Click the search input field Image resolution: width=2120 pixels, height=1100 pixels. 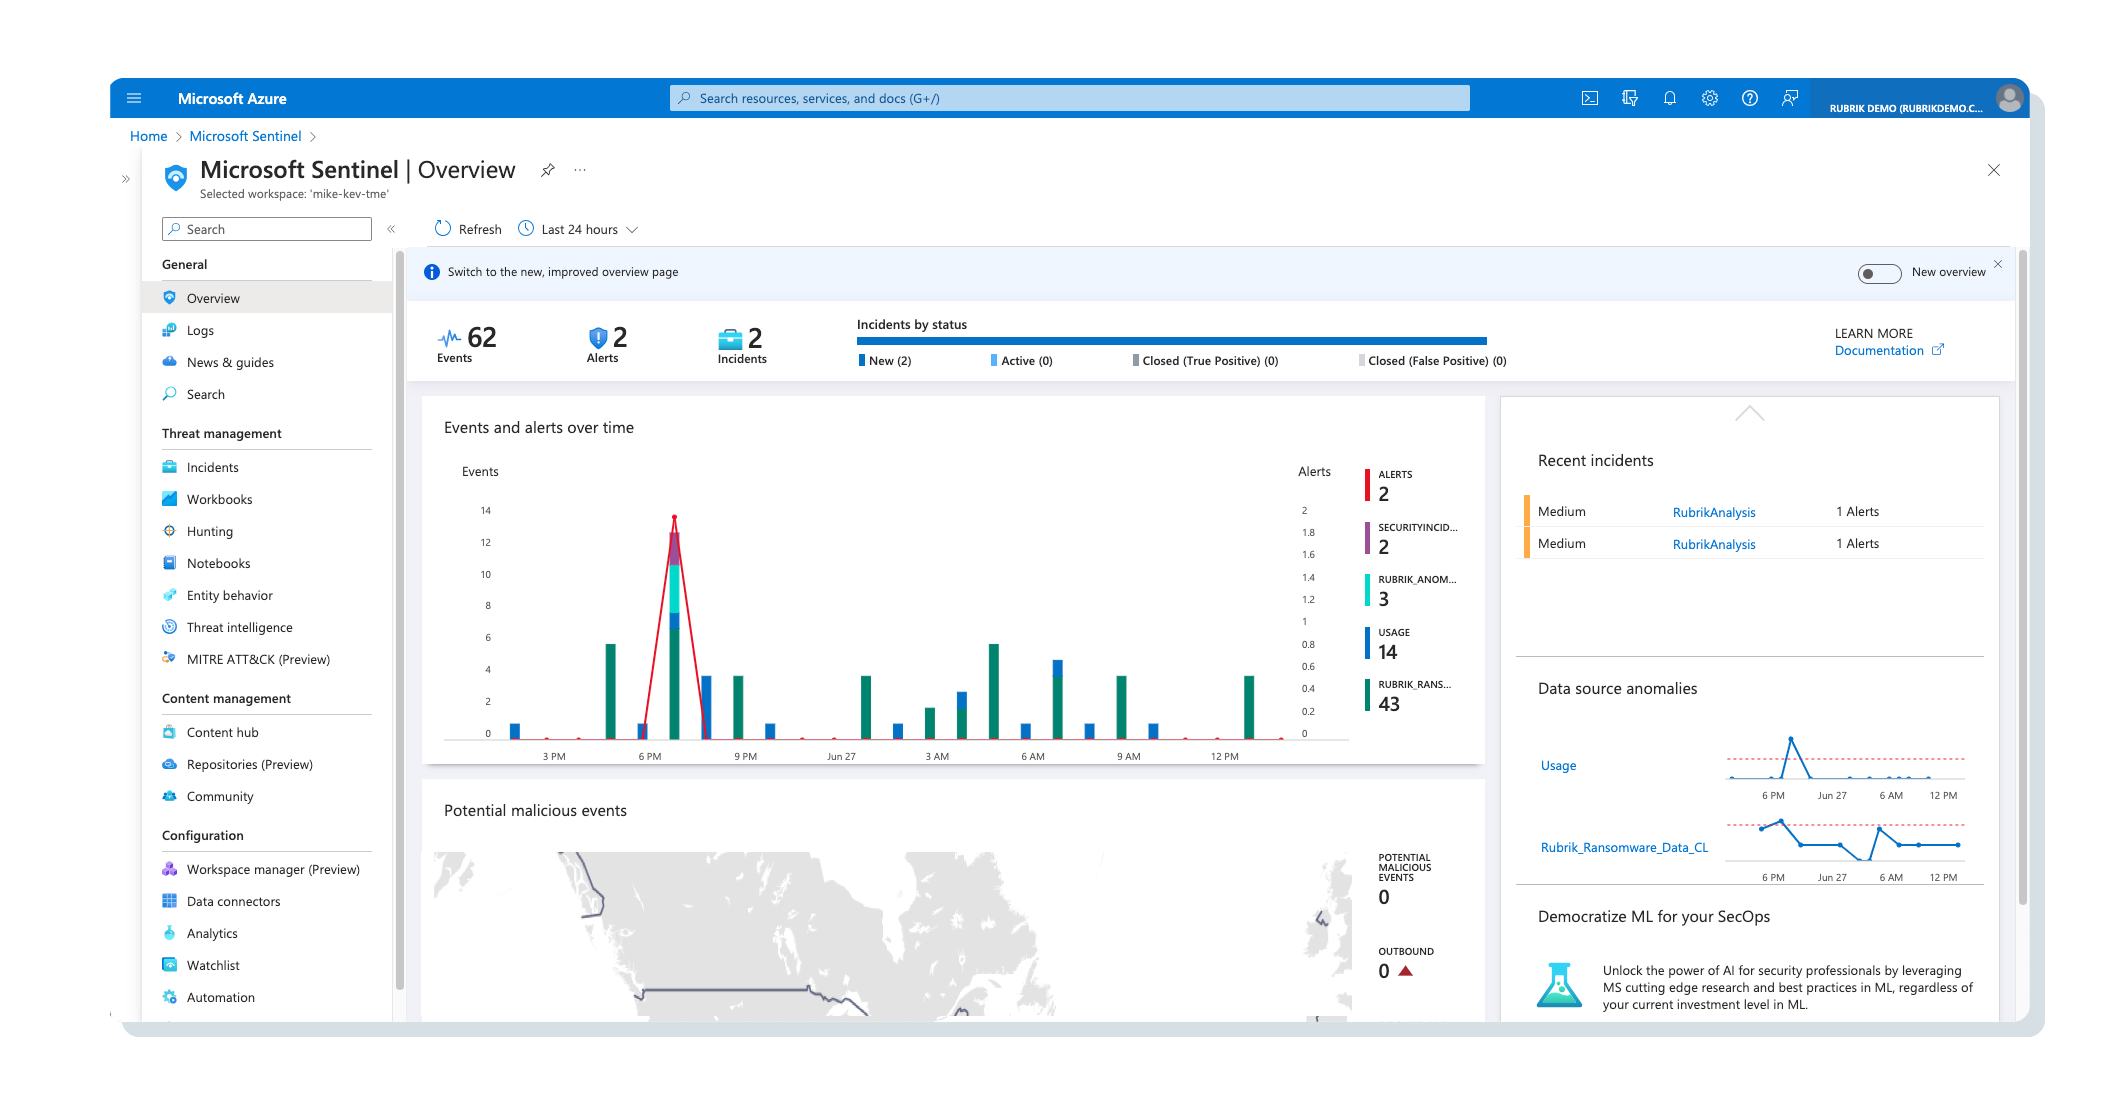tap(269, 228)
